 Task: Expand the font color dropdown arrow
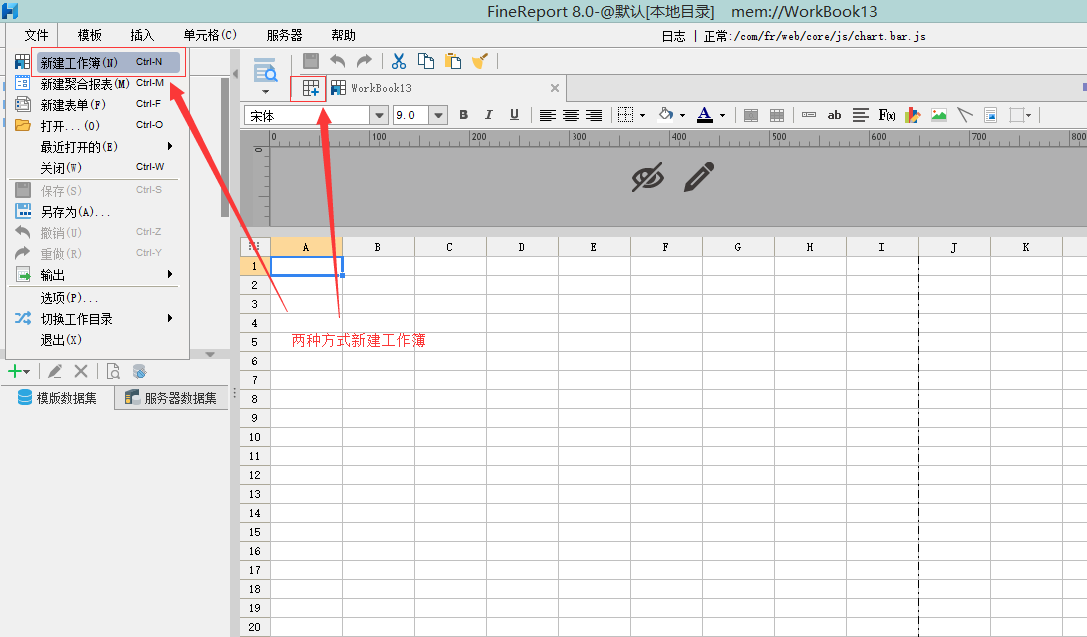tap(722, 116)
